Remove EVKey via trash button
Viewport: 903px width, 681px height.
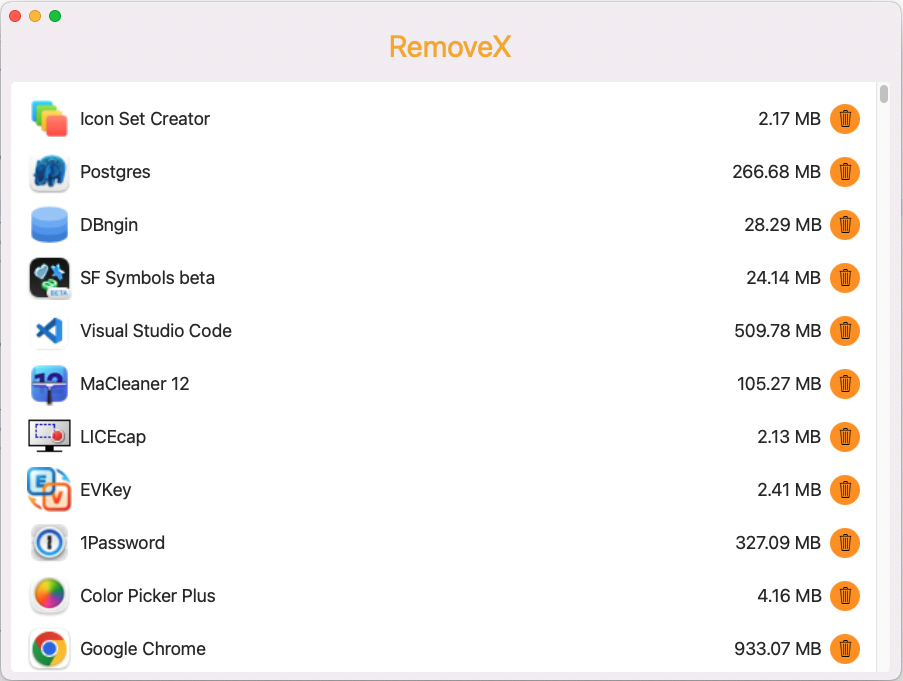[845, 490]
